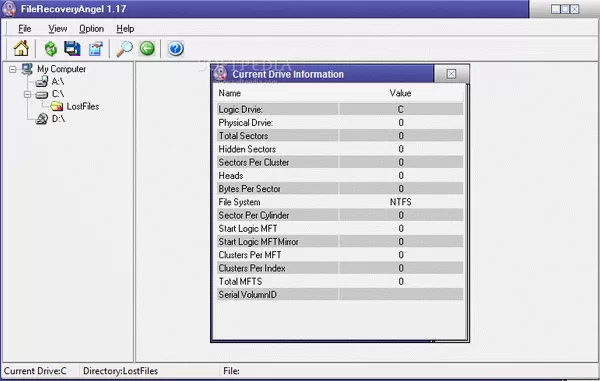Screen dimensions: 600x381
Task: Select the Heads row
Action: coord(340,176)
